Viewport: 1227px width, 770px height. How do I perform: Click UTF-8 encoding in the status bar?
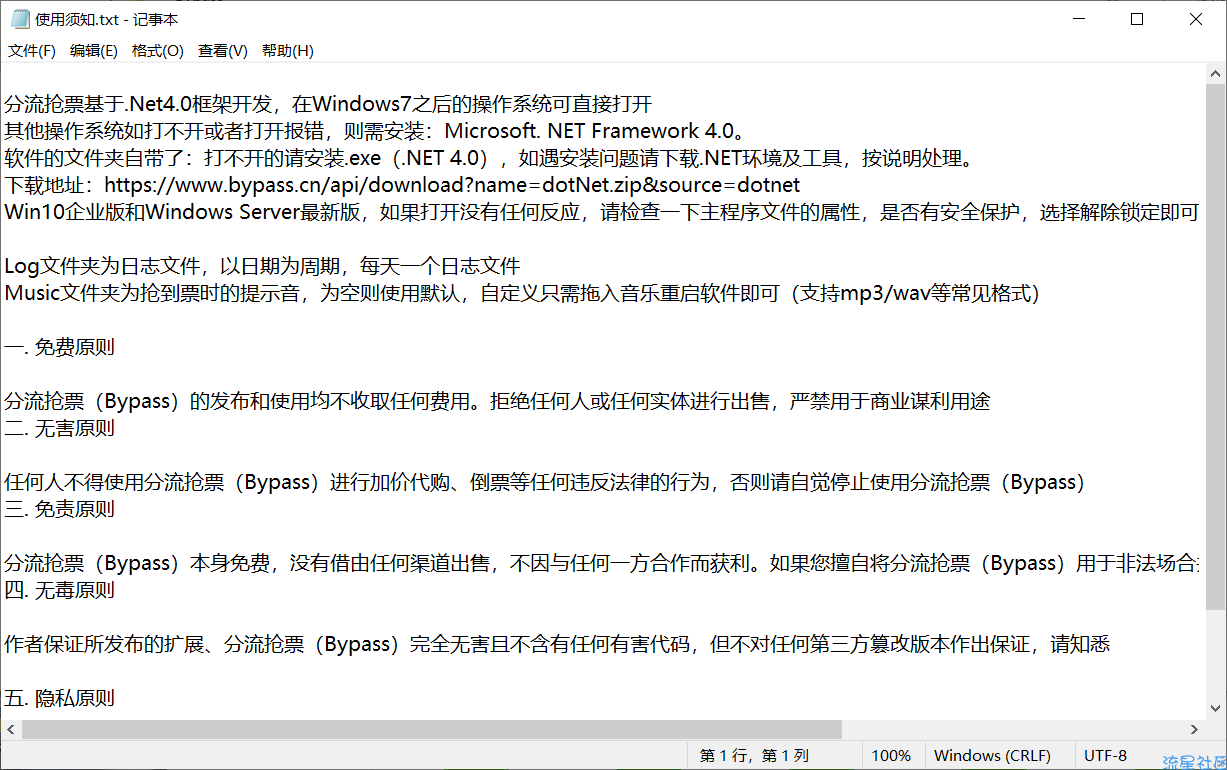click(1105, 756)
